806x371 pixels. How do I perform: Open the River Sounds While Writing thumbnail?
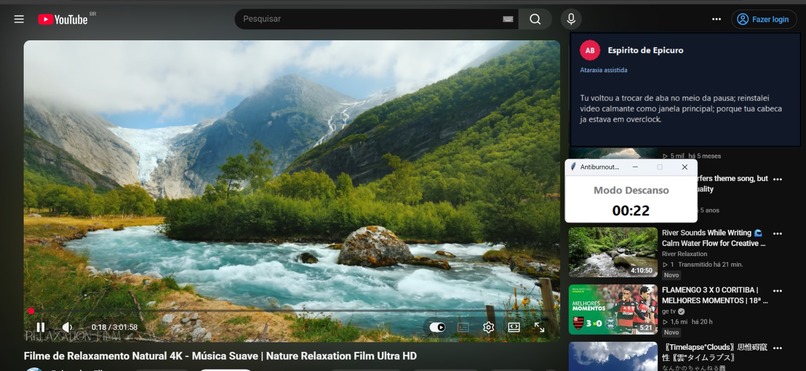(x=613, y=252)
